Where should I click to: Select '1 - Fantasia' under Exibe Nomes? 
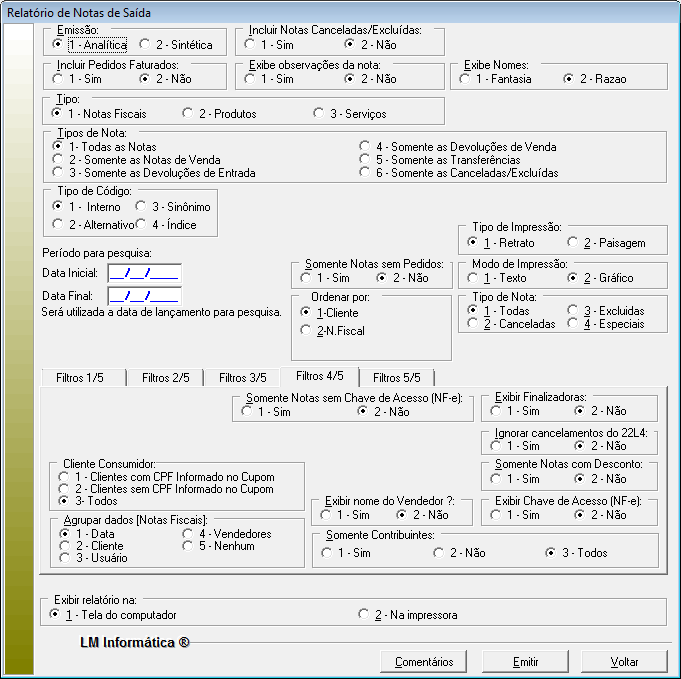(466, 79)
